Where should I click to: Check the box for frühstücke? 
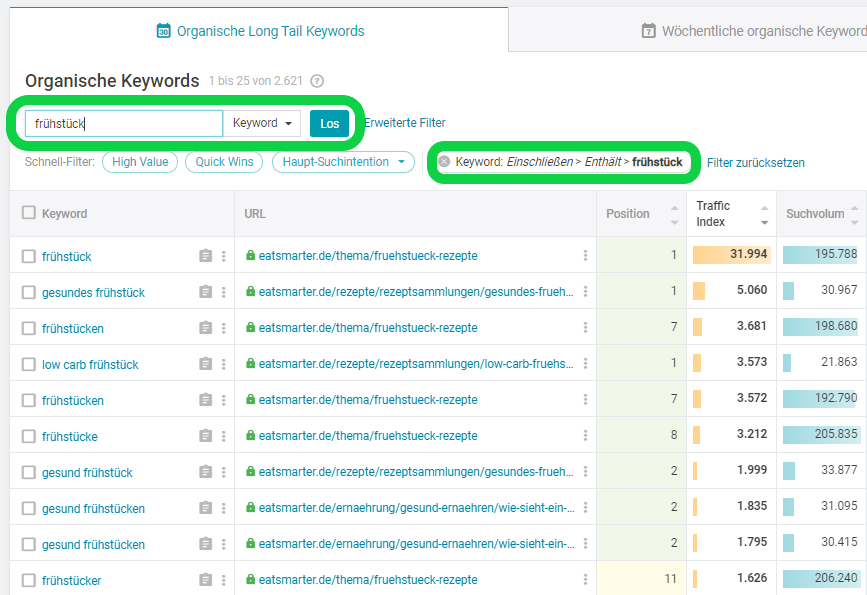click(x=29, y=436)
